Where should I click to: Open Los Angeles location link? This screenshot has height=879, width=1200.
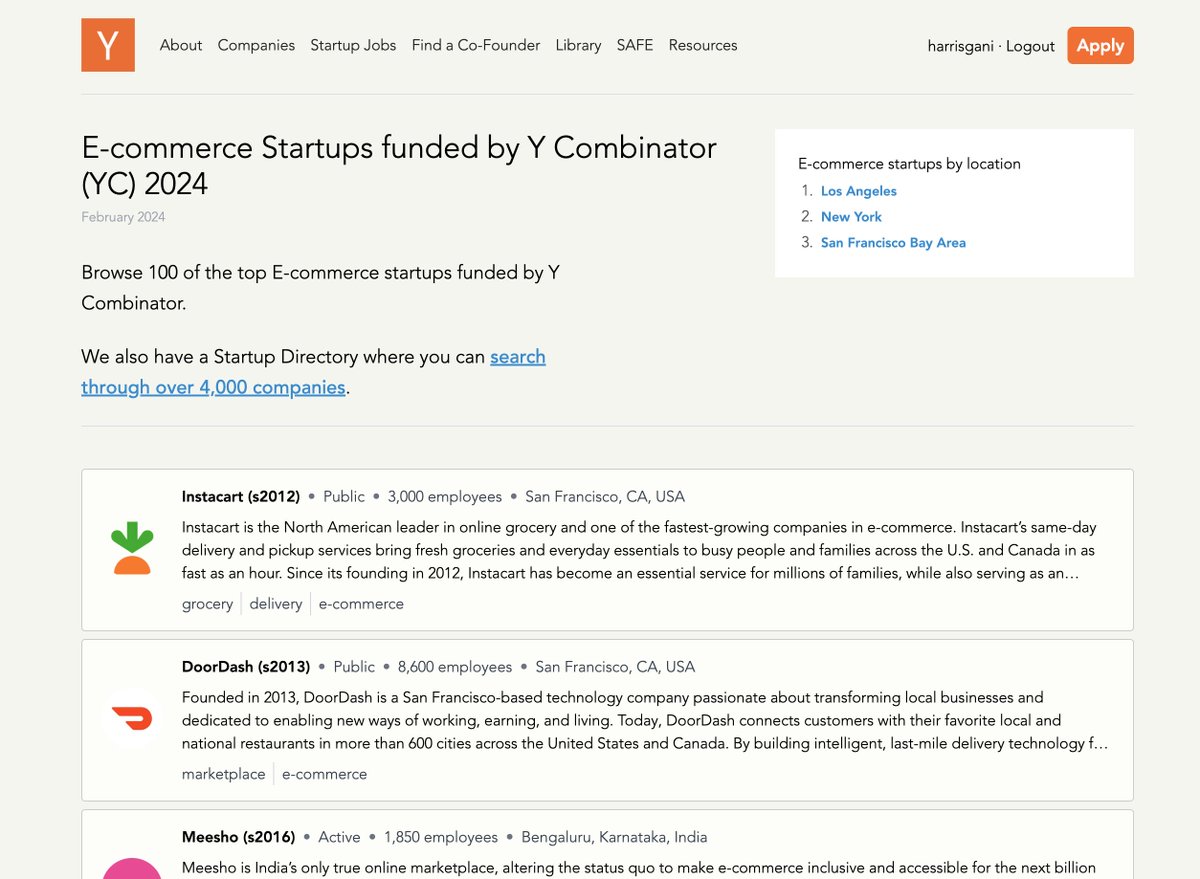tap(859, 191)
